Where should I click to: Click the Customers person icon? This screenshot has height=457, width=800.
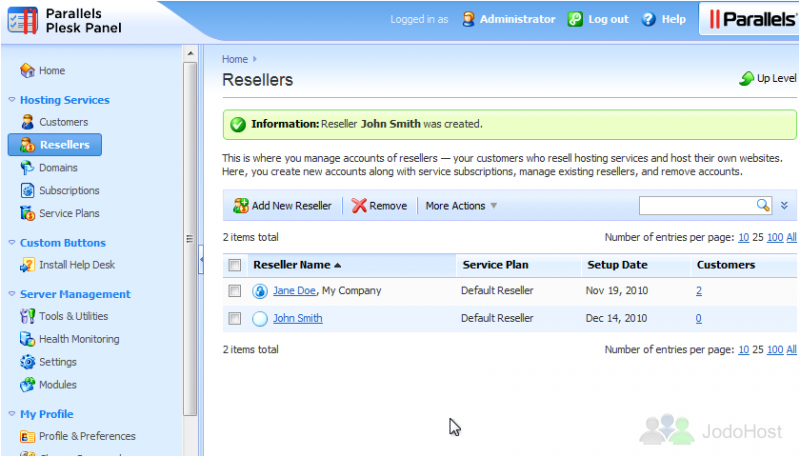pos(27,122)
